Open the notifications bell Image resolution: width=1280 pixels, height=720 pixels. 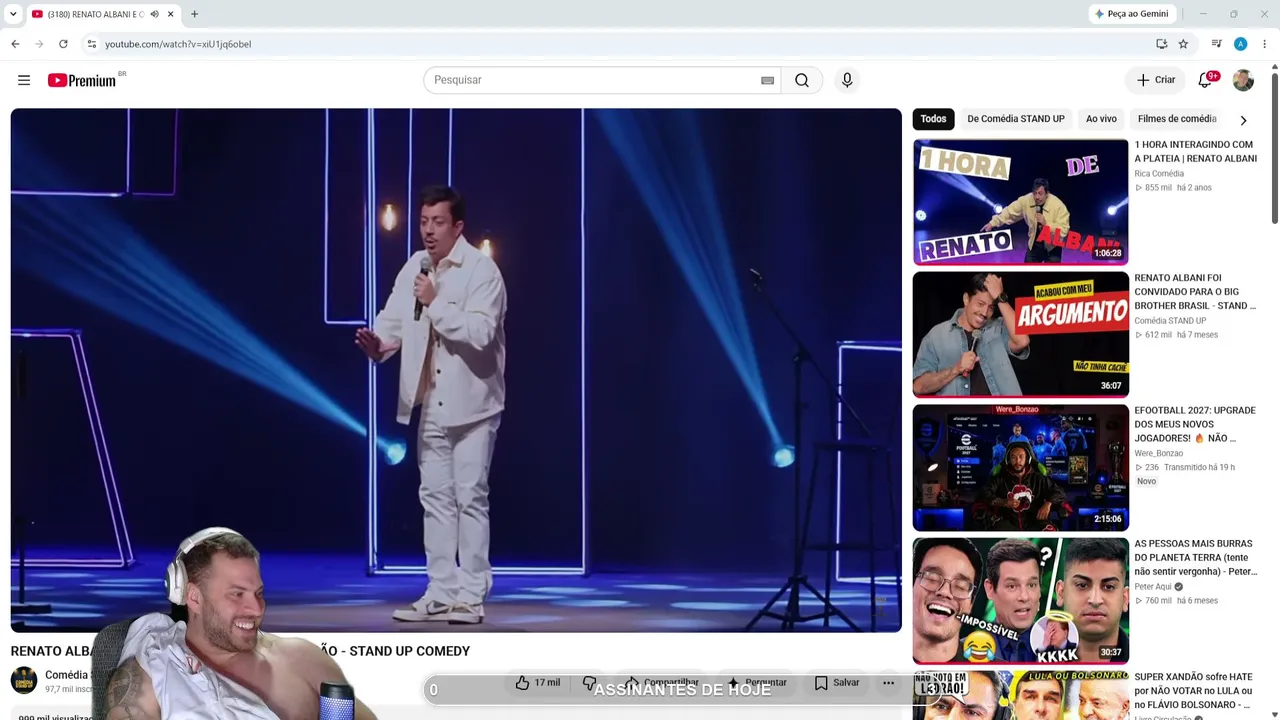(x=1206, y=80)
